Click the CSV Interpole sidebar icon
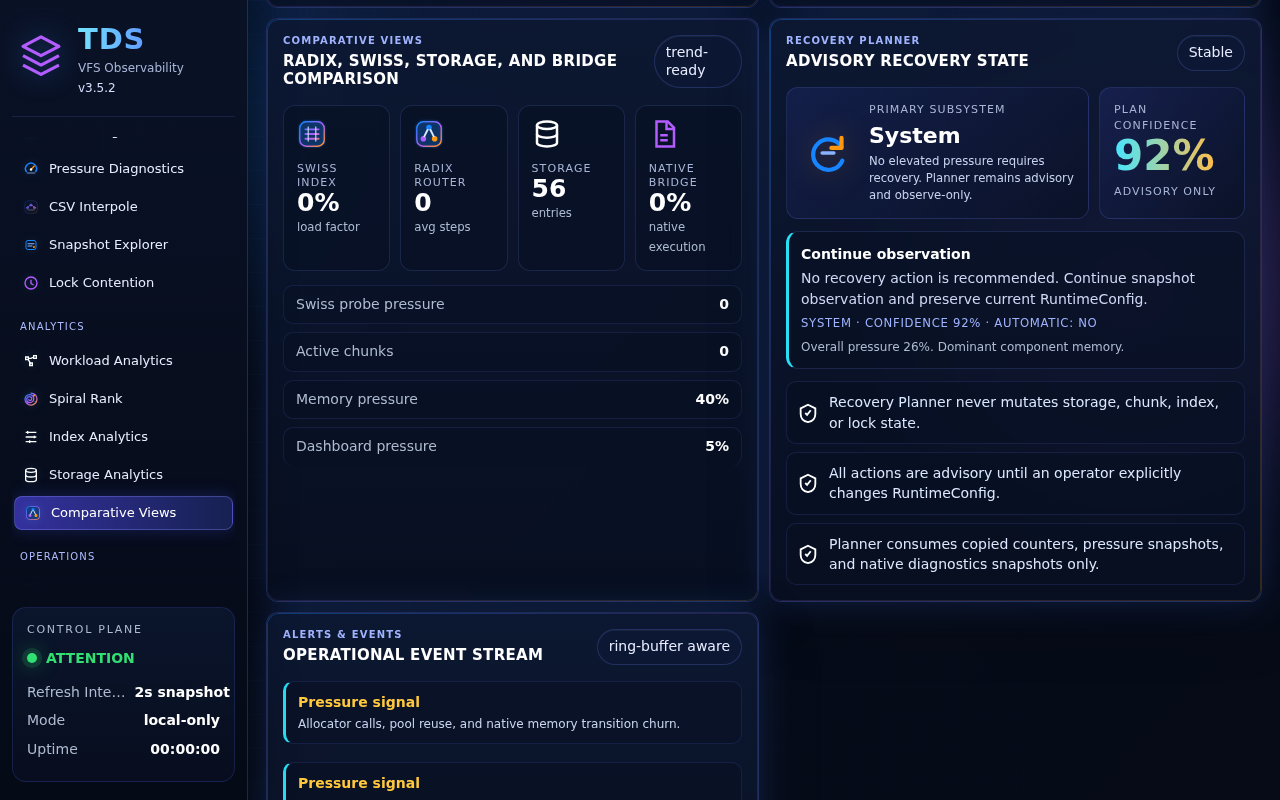The width and height of the screenshot is (1280, 800). [x=31, y=207]
